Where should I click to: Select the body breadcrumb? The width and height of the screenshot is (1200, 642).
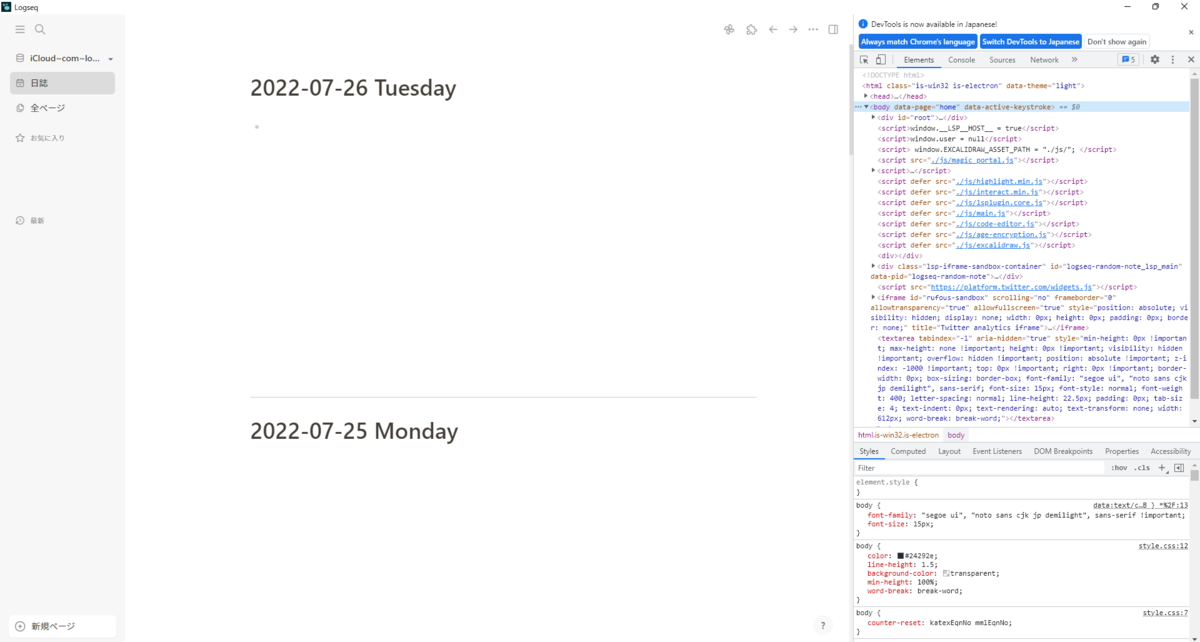[956, 435]
